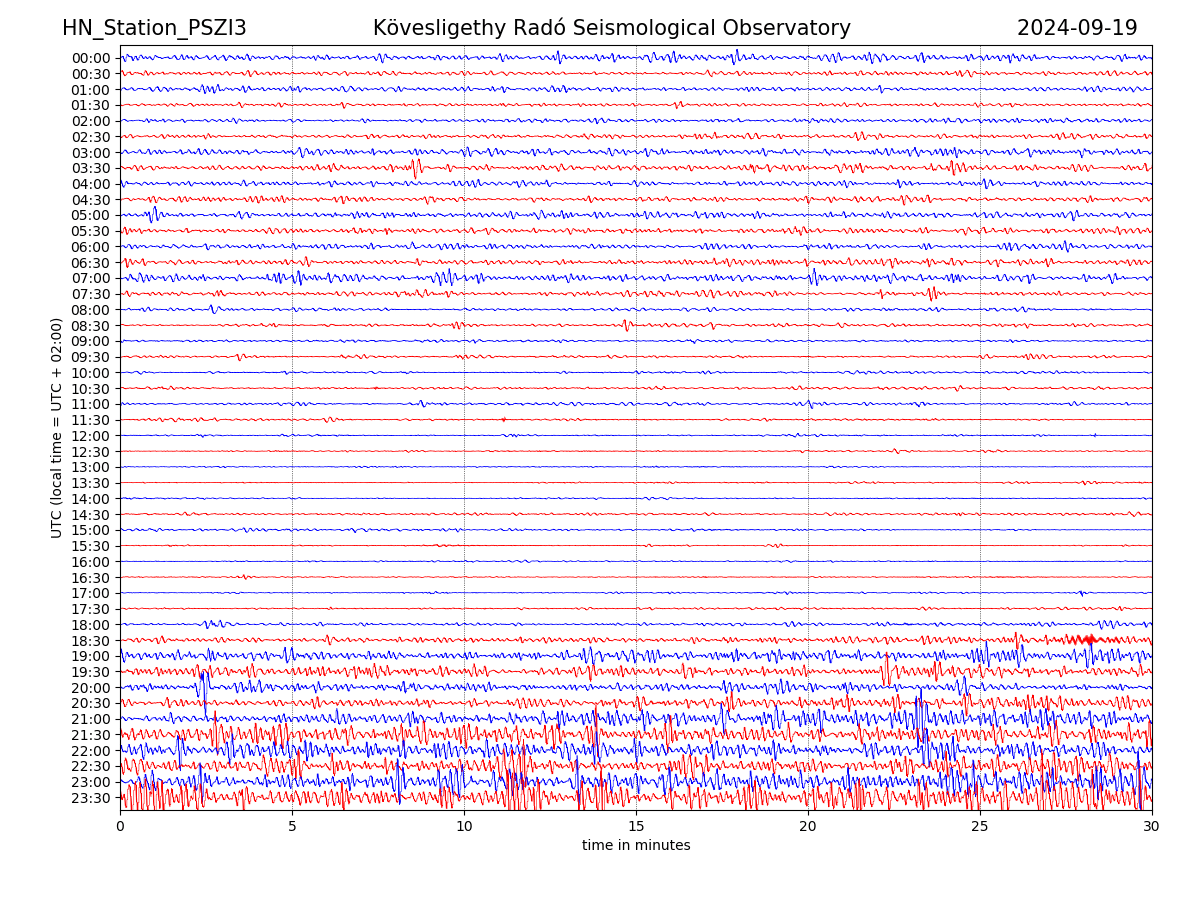Select the 12:00 row time label
Viewport: 1200px width, 900px height.
90,436
